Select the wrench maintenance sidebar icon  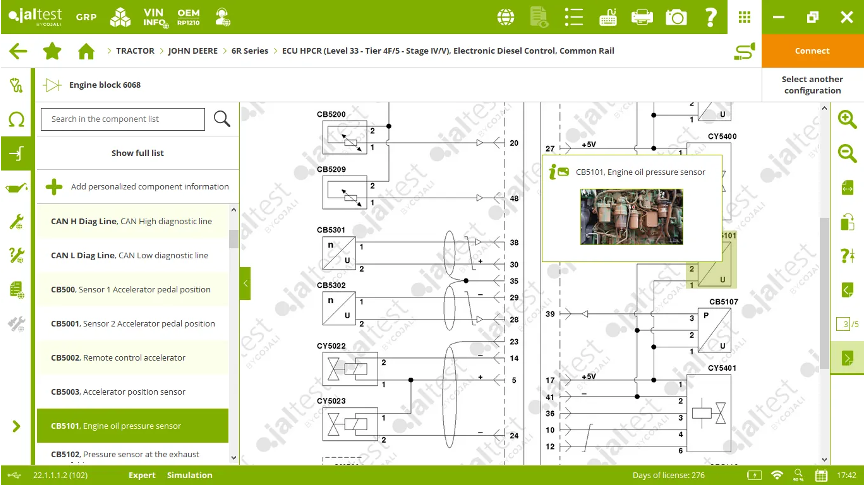(16, 221)
